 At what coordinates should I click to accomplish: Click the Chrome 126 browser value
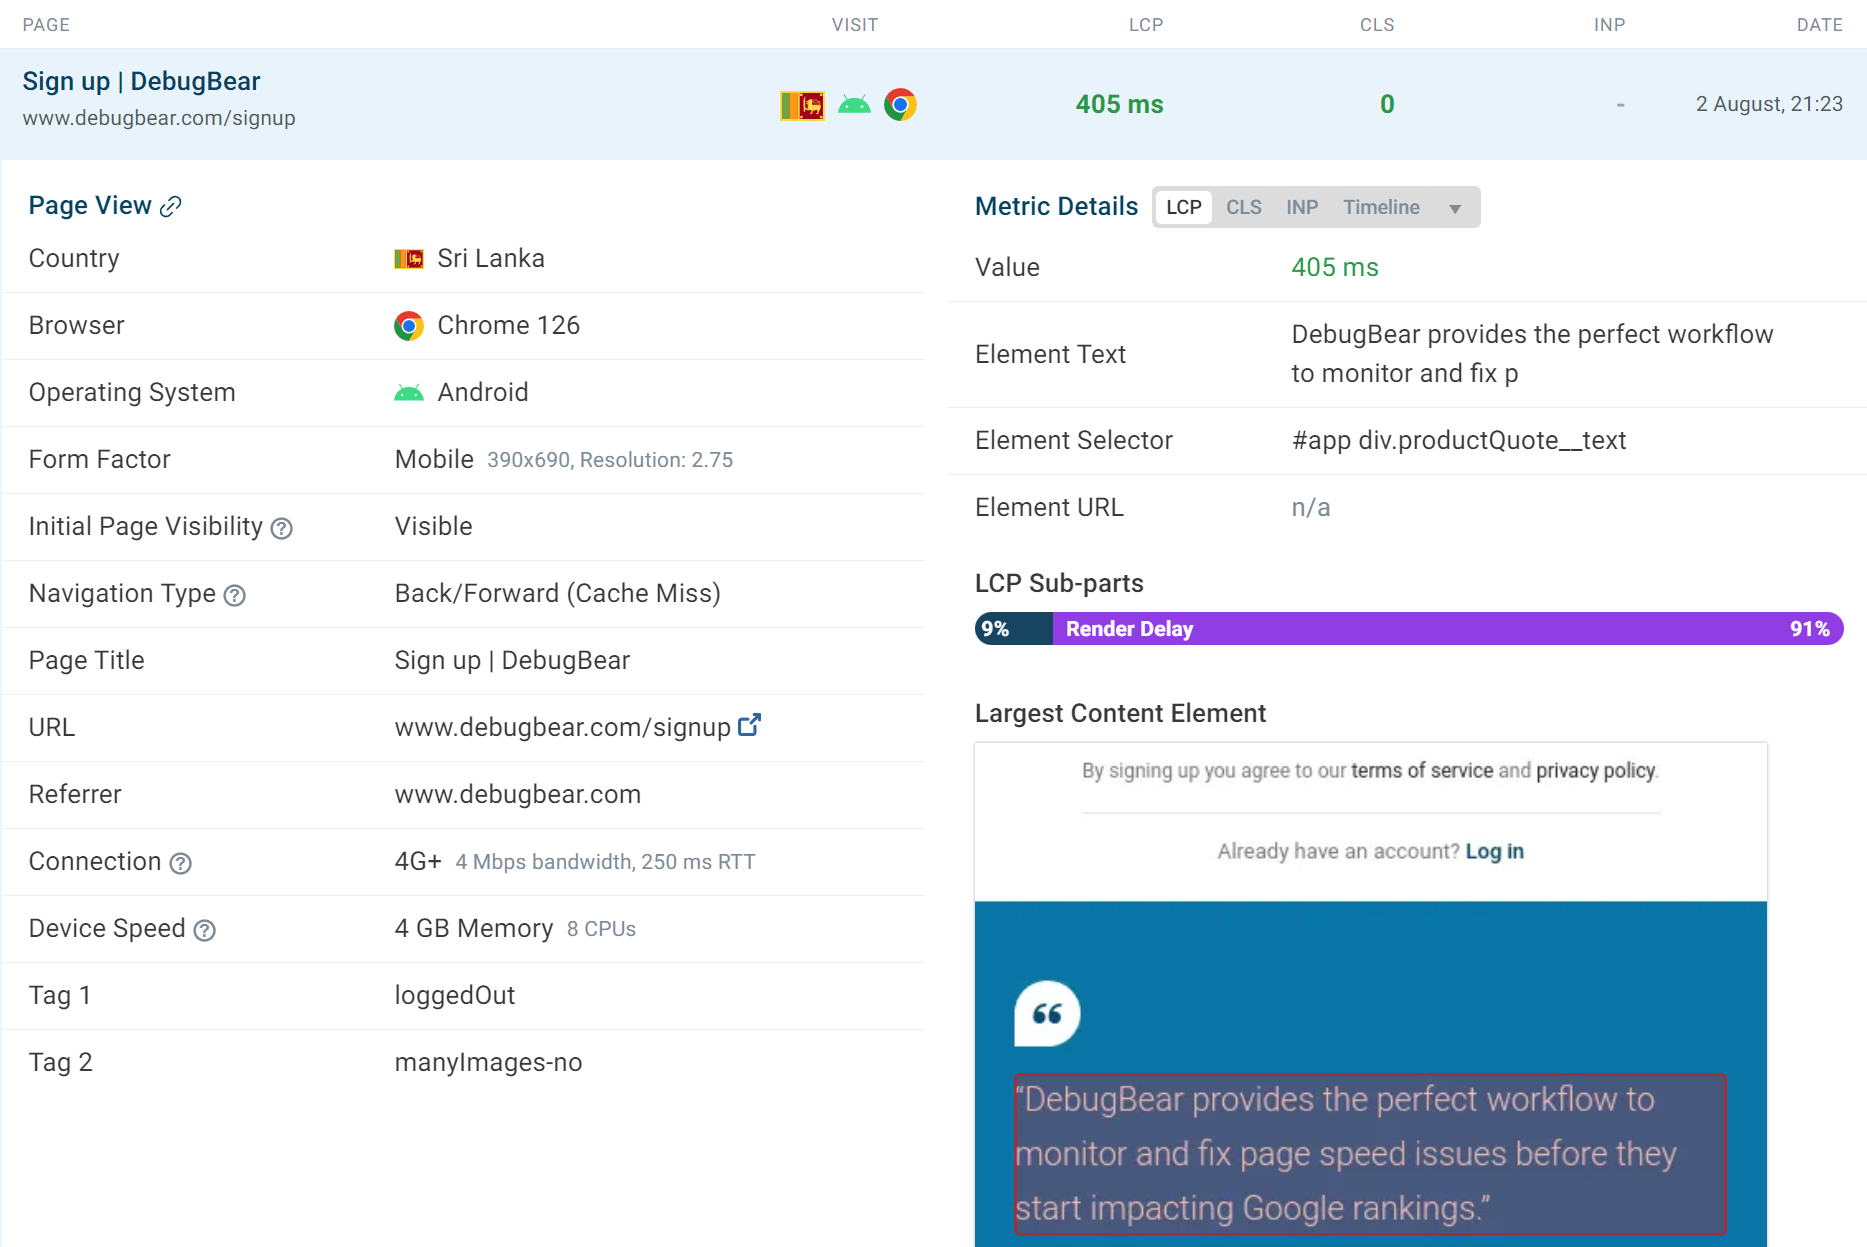[x=508, y=325]
